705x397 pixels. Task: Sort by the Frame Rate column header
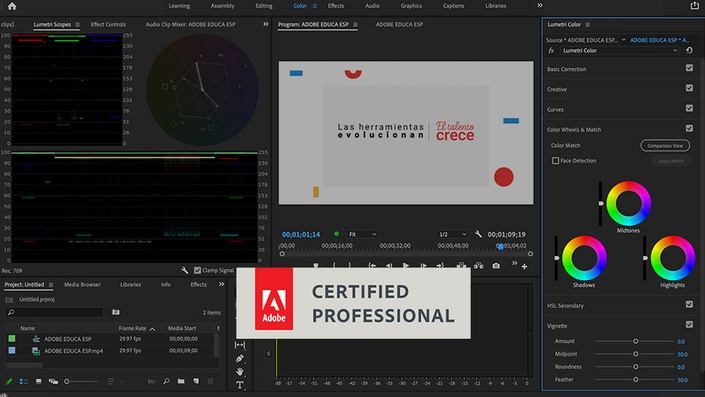(132, 329)
